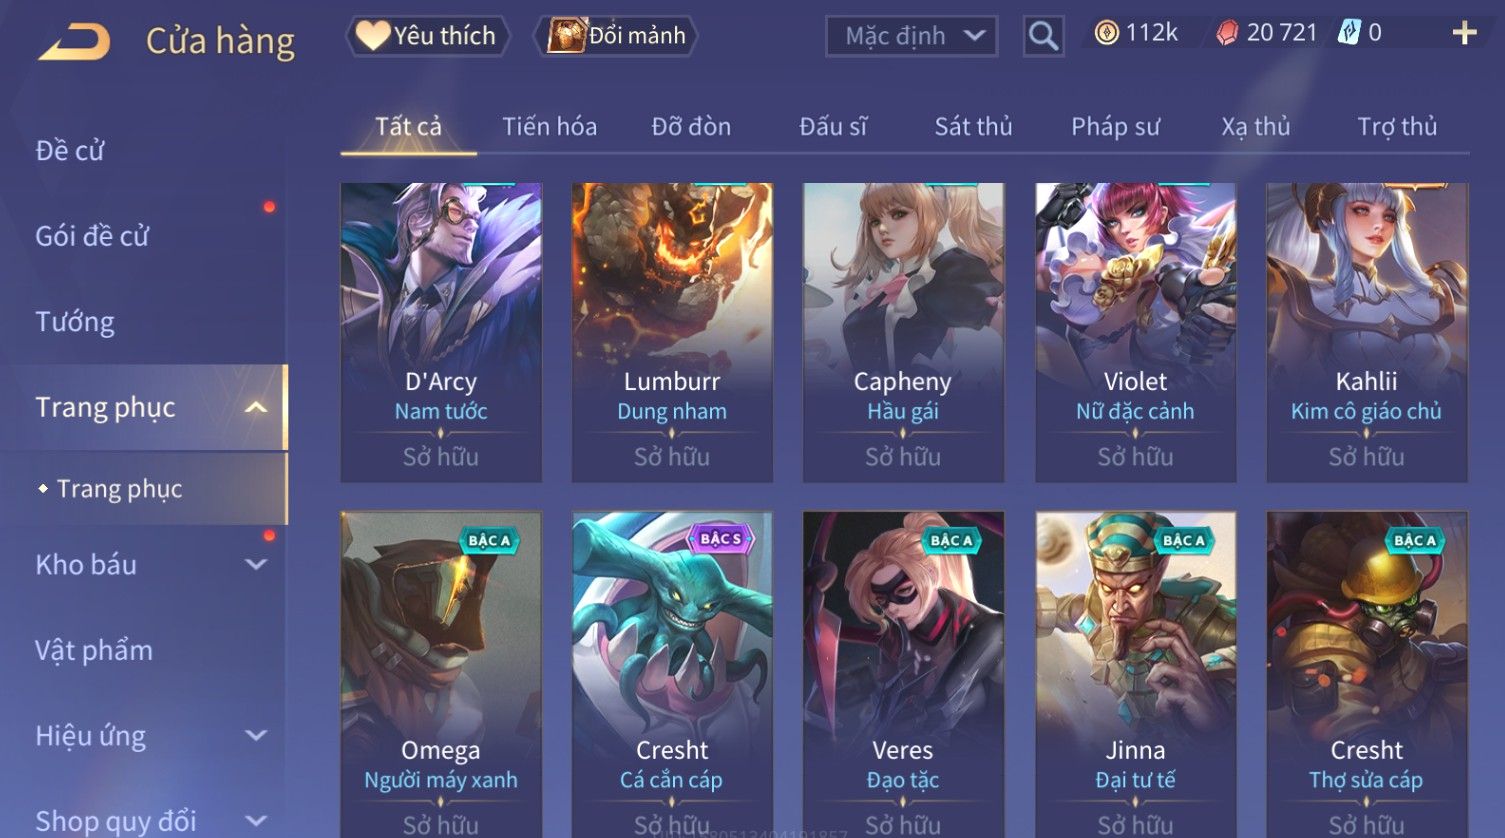Viewport: 1505px width, 838px height.
Task: Open Yêu thích favorites heart button
Action: pyautogui.click(x=427, y=36)
